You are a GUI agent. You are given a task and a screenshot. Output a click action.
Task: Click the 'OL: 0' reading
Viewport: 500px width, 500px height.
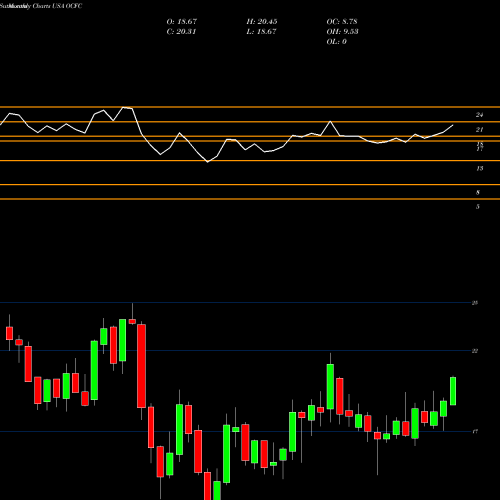(x=336, y=42)
